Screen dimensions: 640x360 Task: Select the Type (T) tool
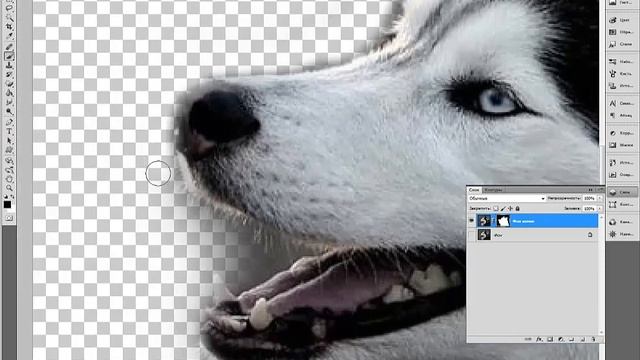(x=9, y=131)
